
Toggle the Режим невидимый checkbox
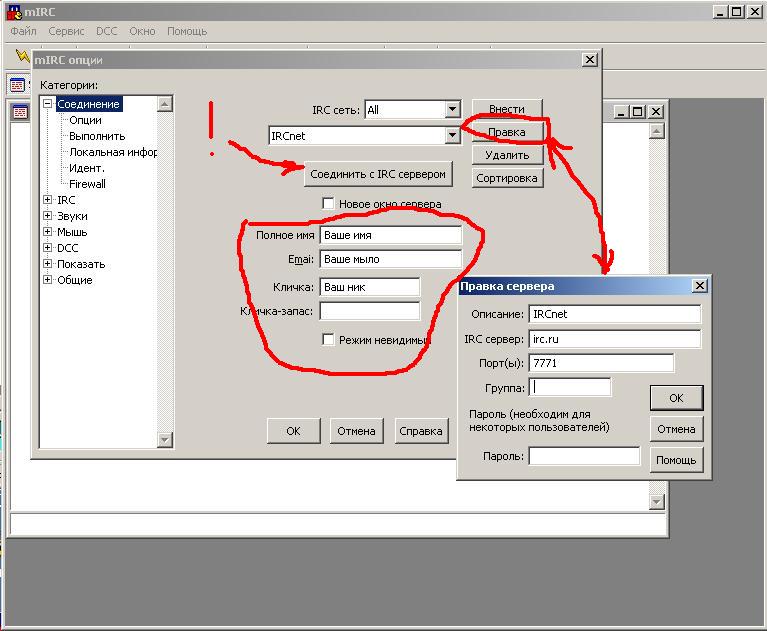point(328,340)
